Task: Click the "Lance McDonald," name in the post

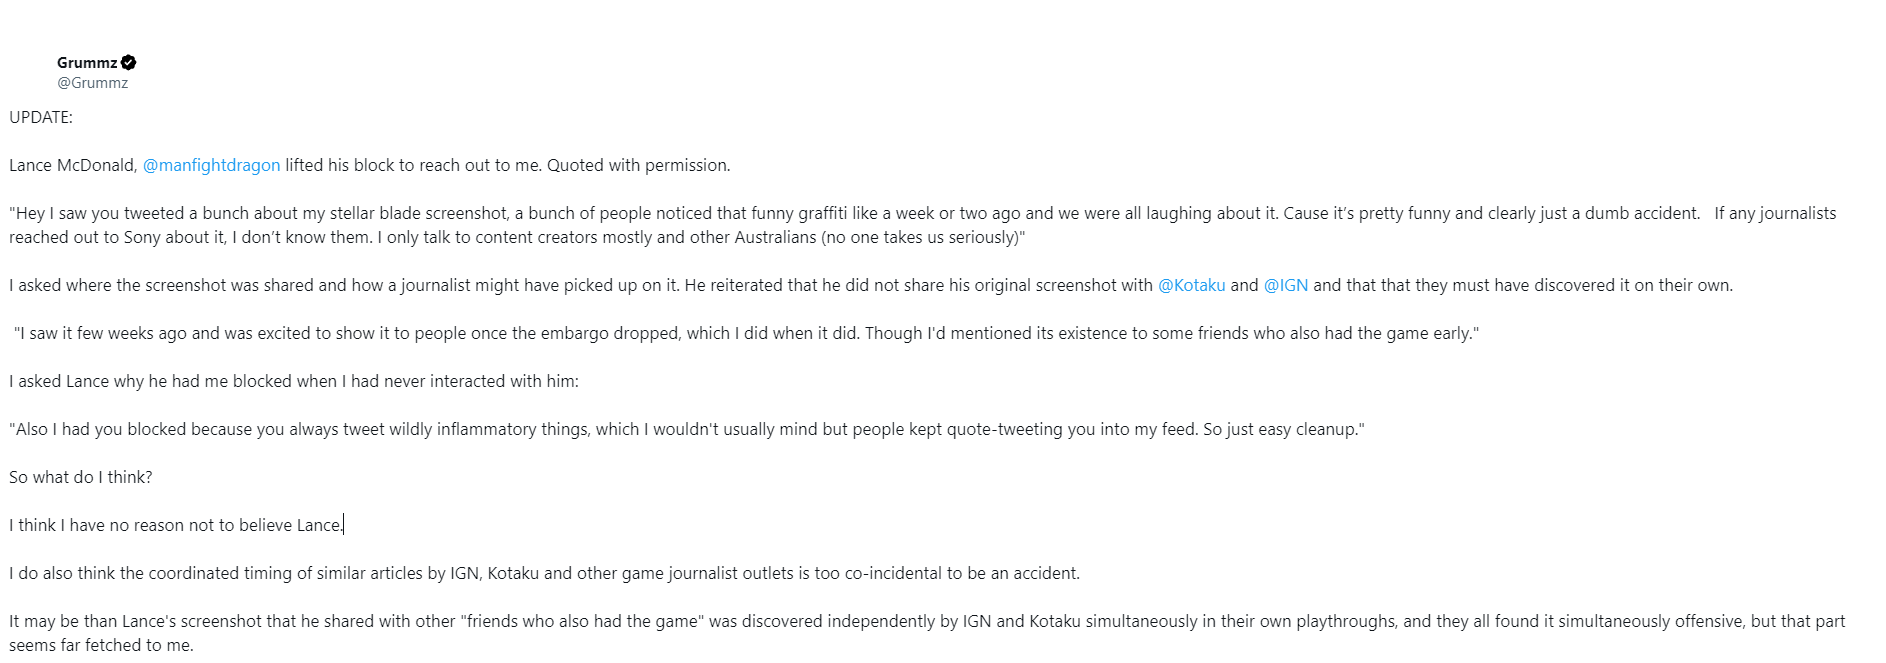Action: (x=73, y=165)
